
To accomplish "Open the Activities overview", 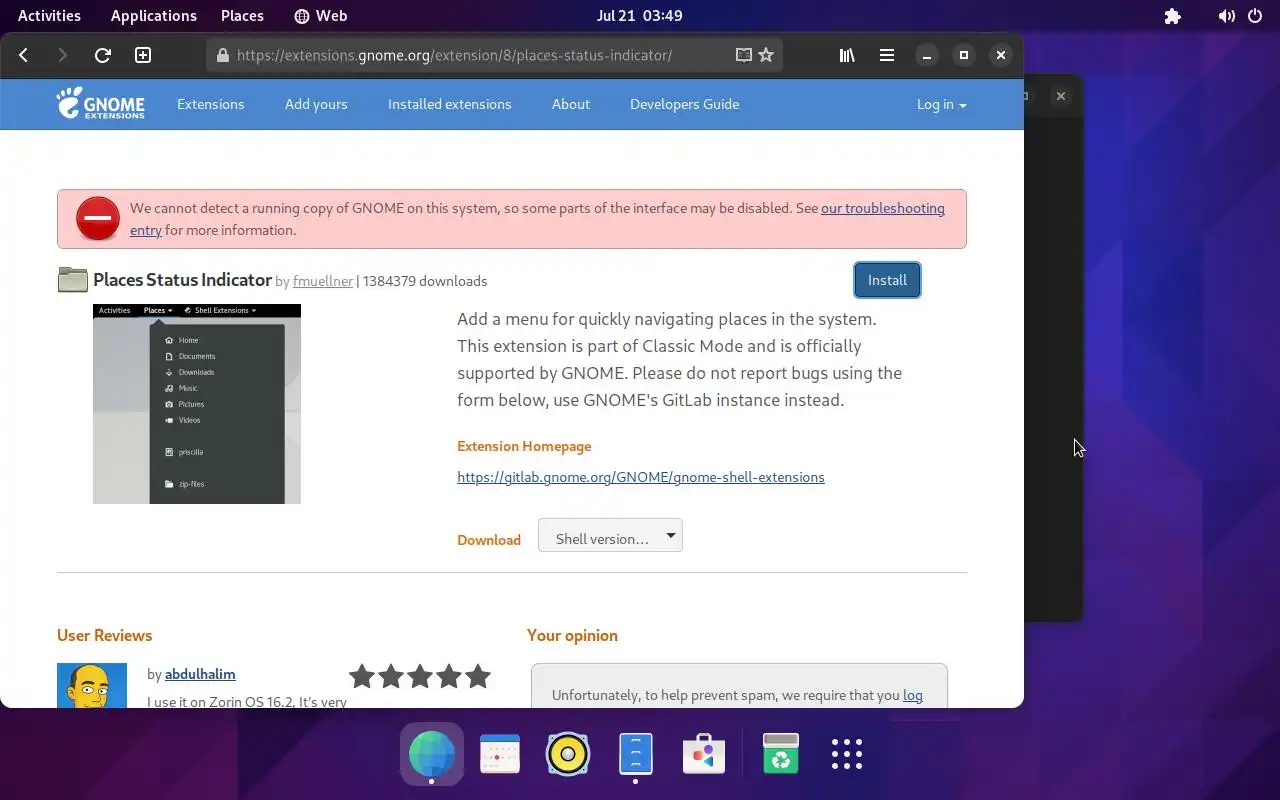I will click(x=49, y=16).
